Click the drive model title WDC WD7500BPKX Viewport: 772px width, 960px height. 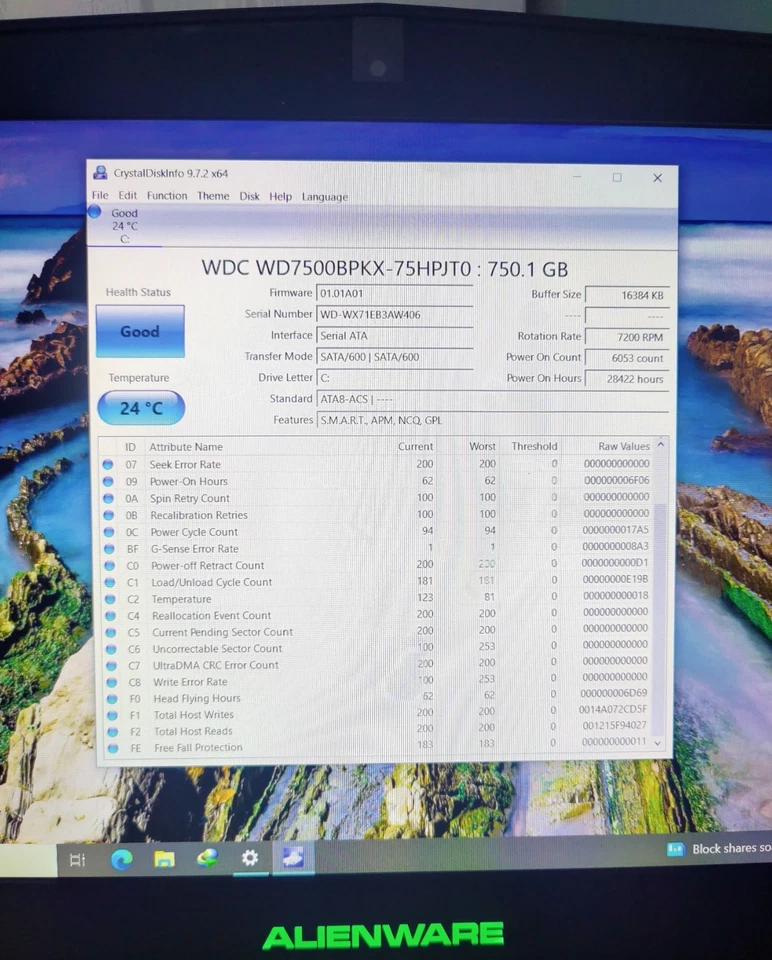384,268
